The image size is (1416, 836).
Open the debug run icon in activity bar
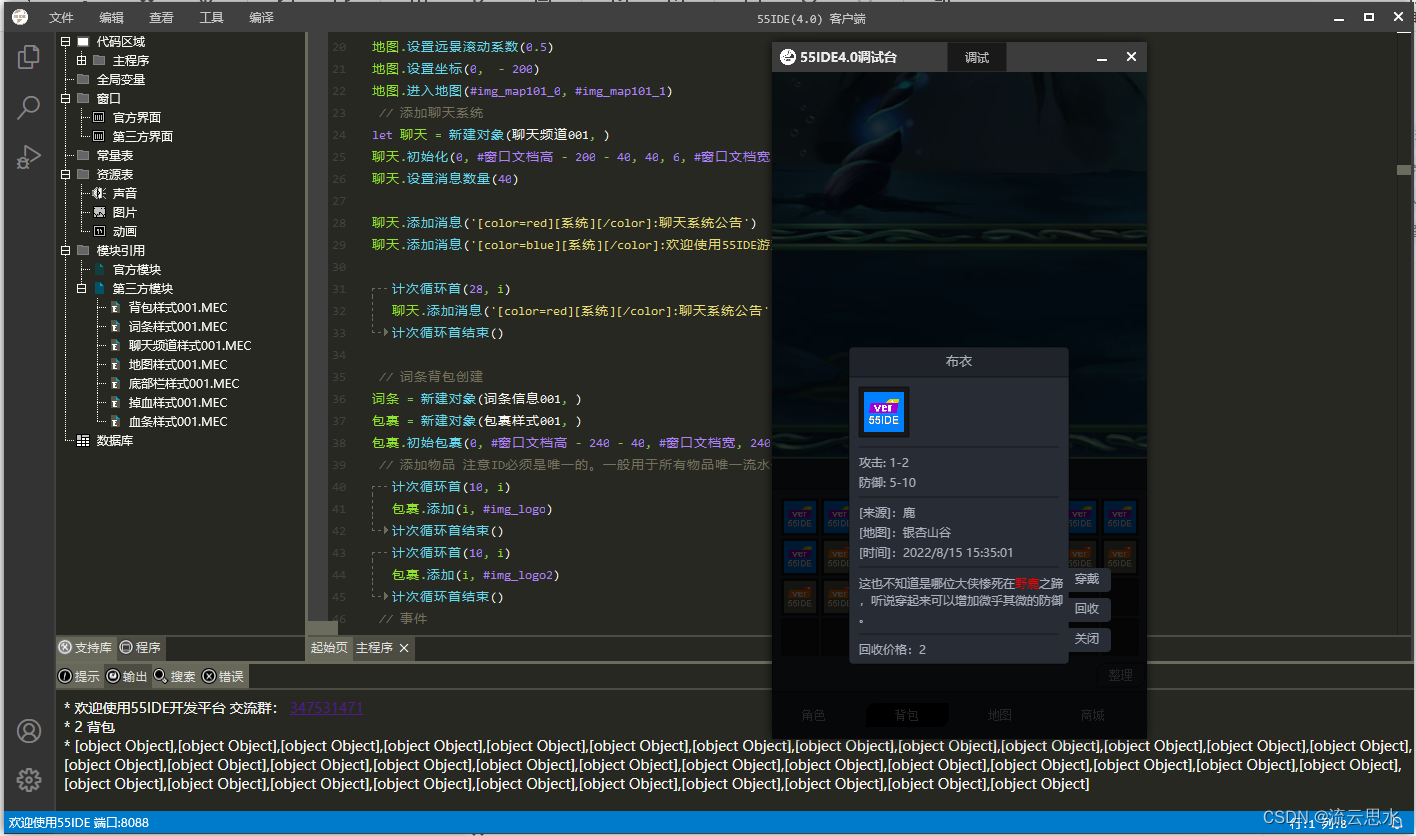(28, 157)
